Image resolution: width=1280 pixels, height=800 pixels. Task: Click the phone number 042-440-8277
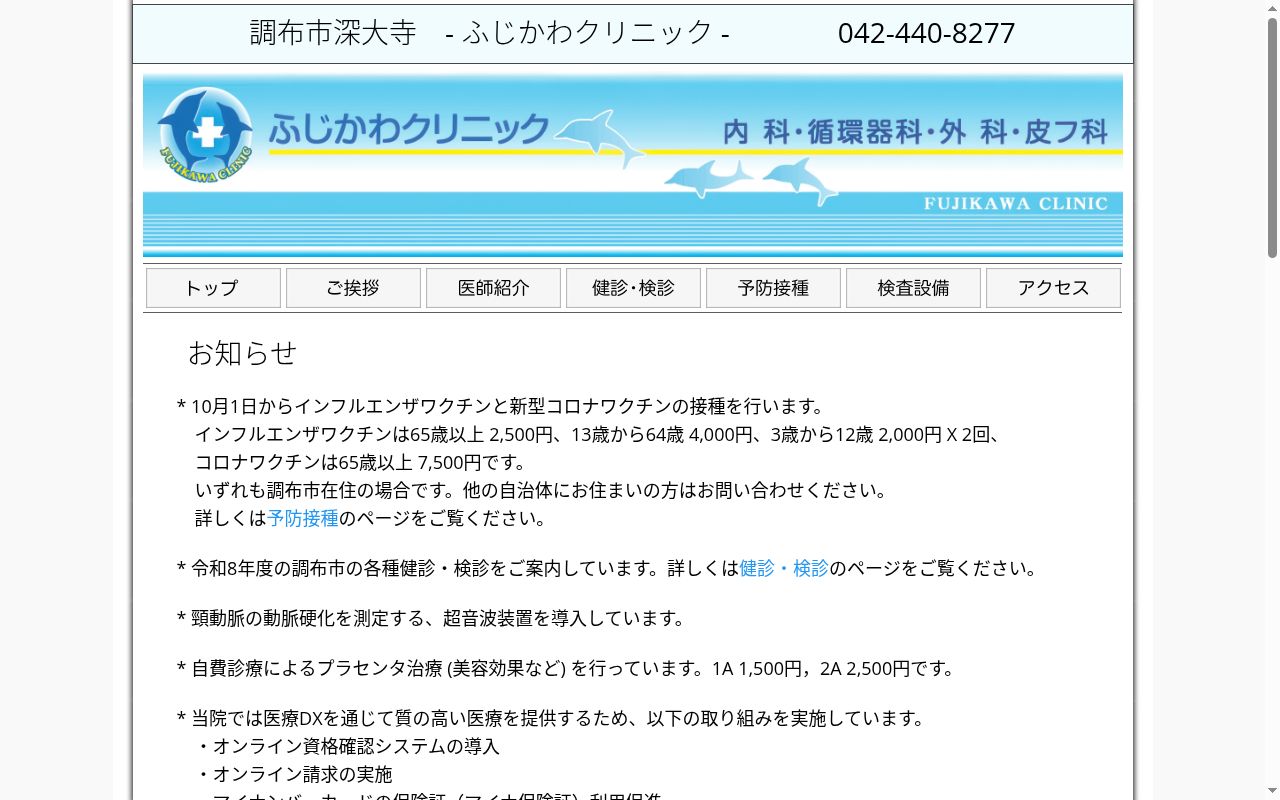coord(926,33)
